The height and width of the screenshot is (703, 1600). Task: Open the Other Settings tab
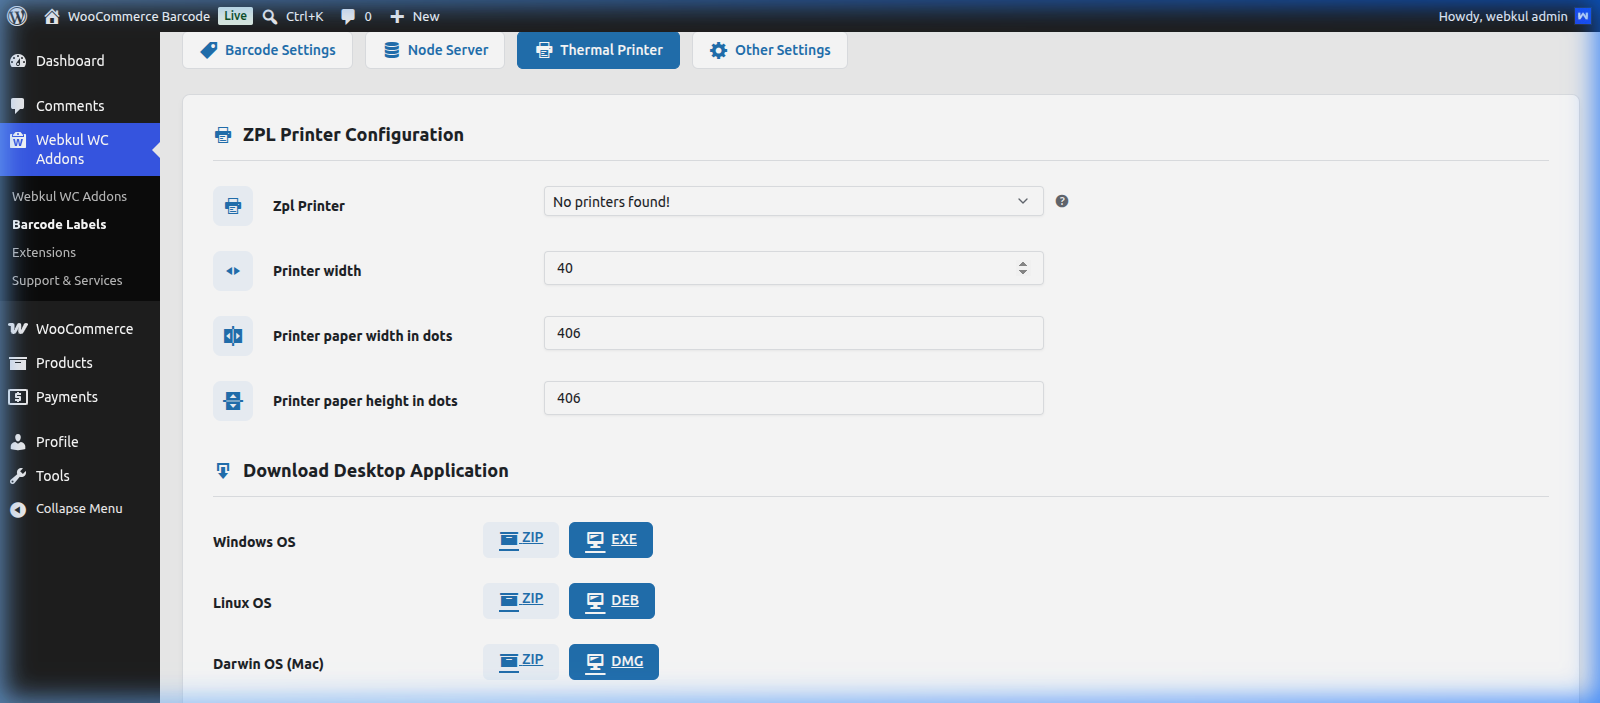point(770,50)
